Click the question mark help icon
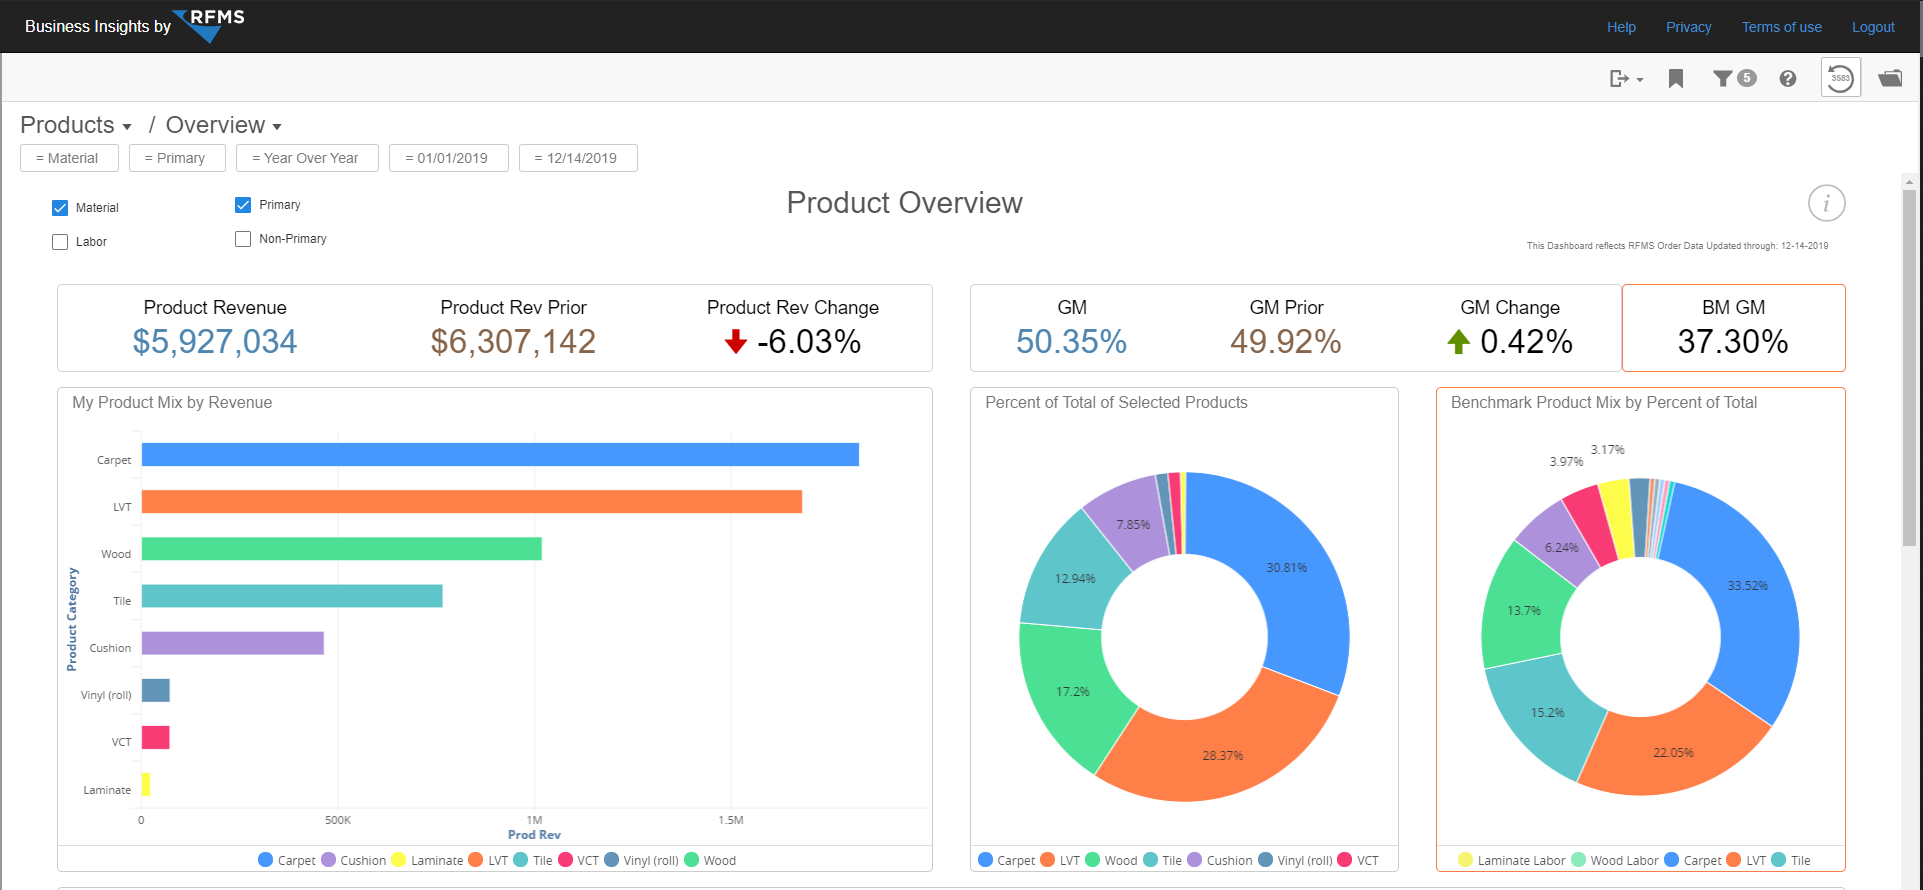Viewport: 1923px width, 890px height. click(1788, 78)
